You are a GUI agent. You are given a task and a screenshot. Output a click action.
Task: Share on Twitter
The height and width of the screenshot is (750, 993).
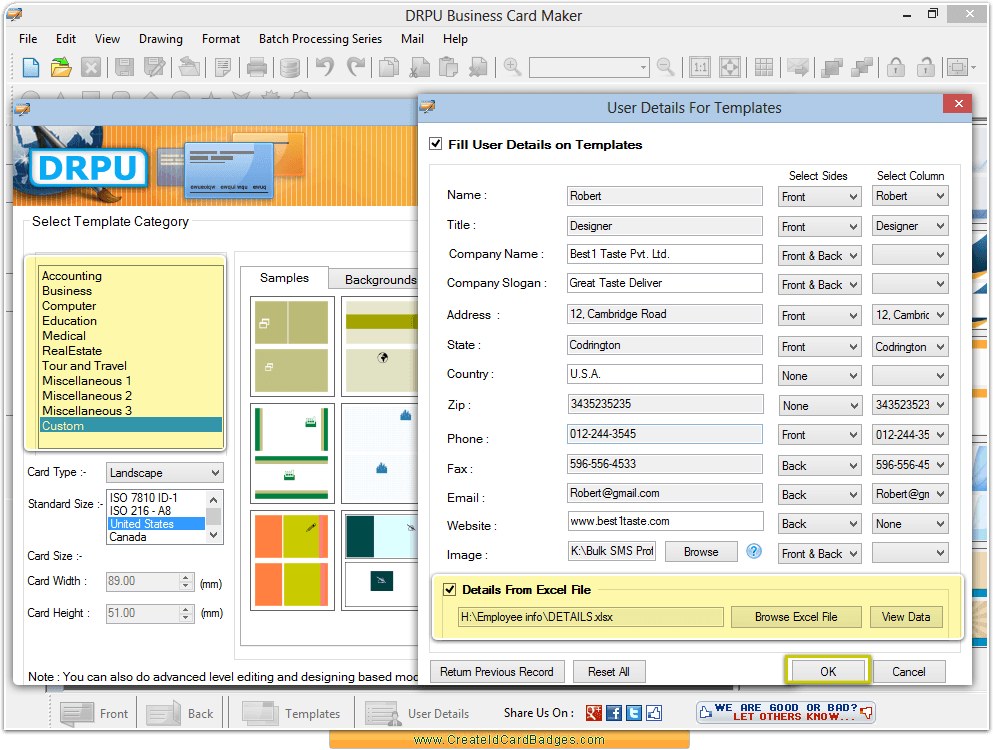pyautogui.click(x=634, y=713)
